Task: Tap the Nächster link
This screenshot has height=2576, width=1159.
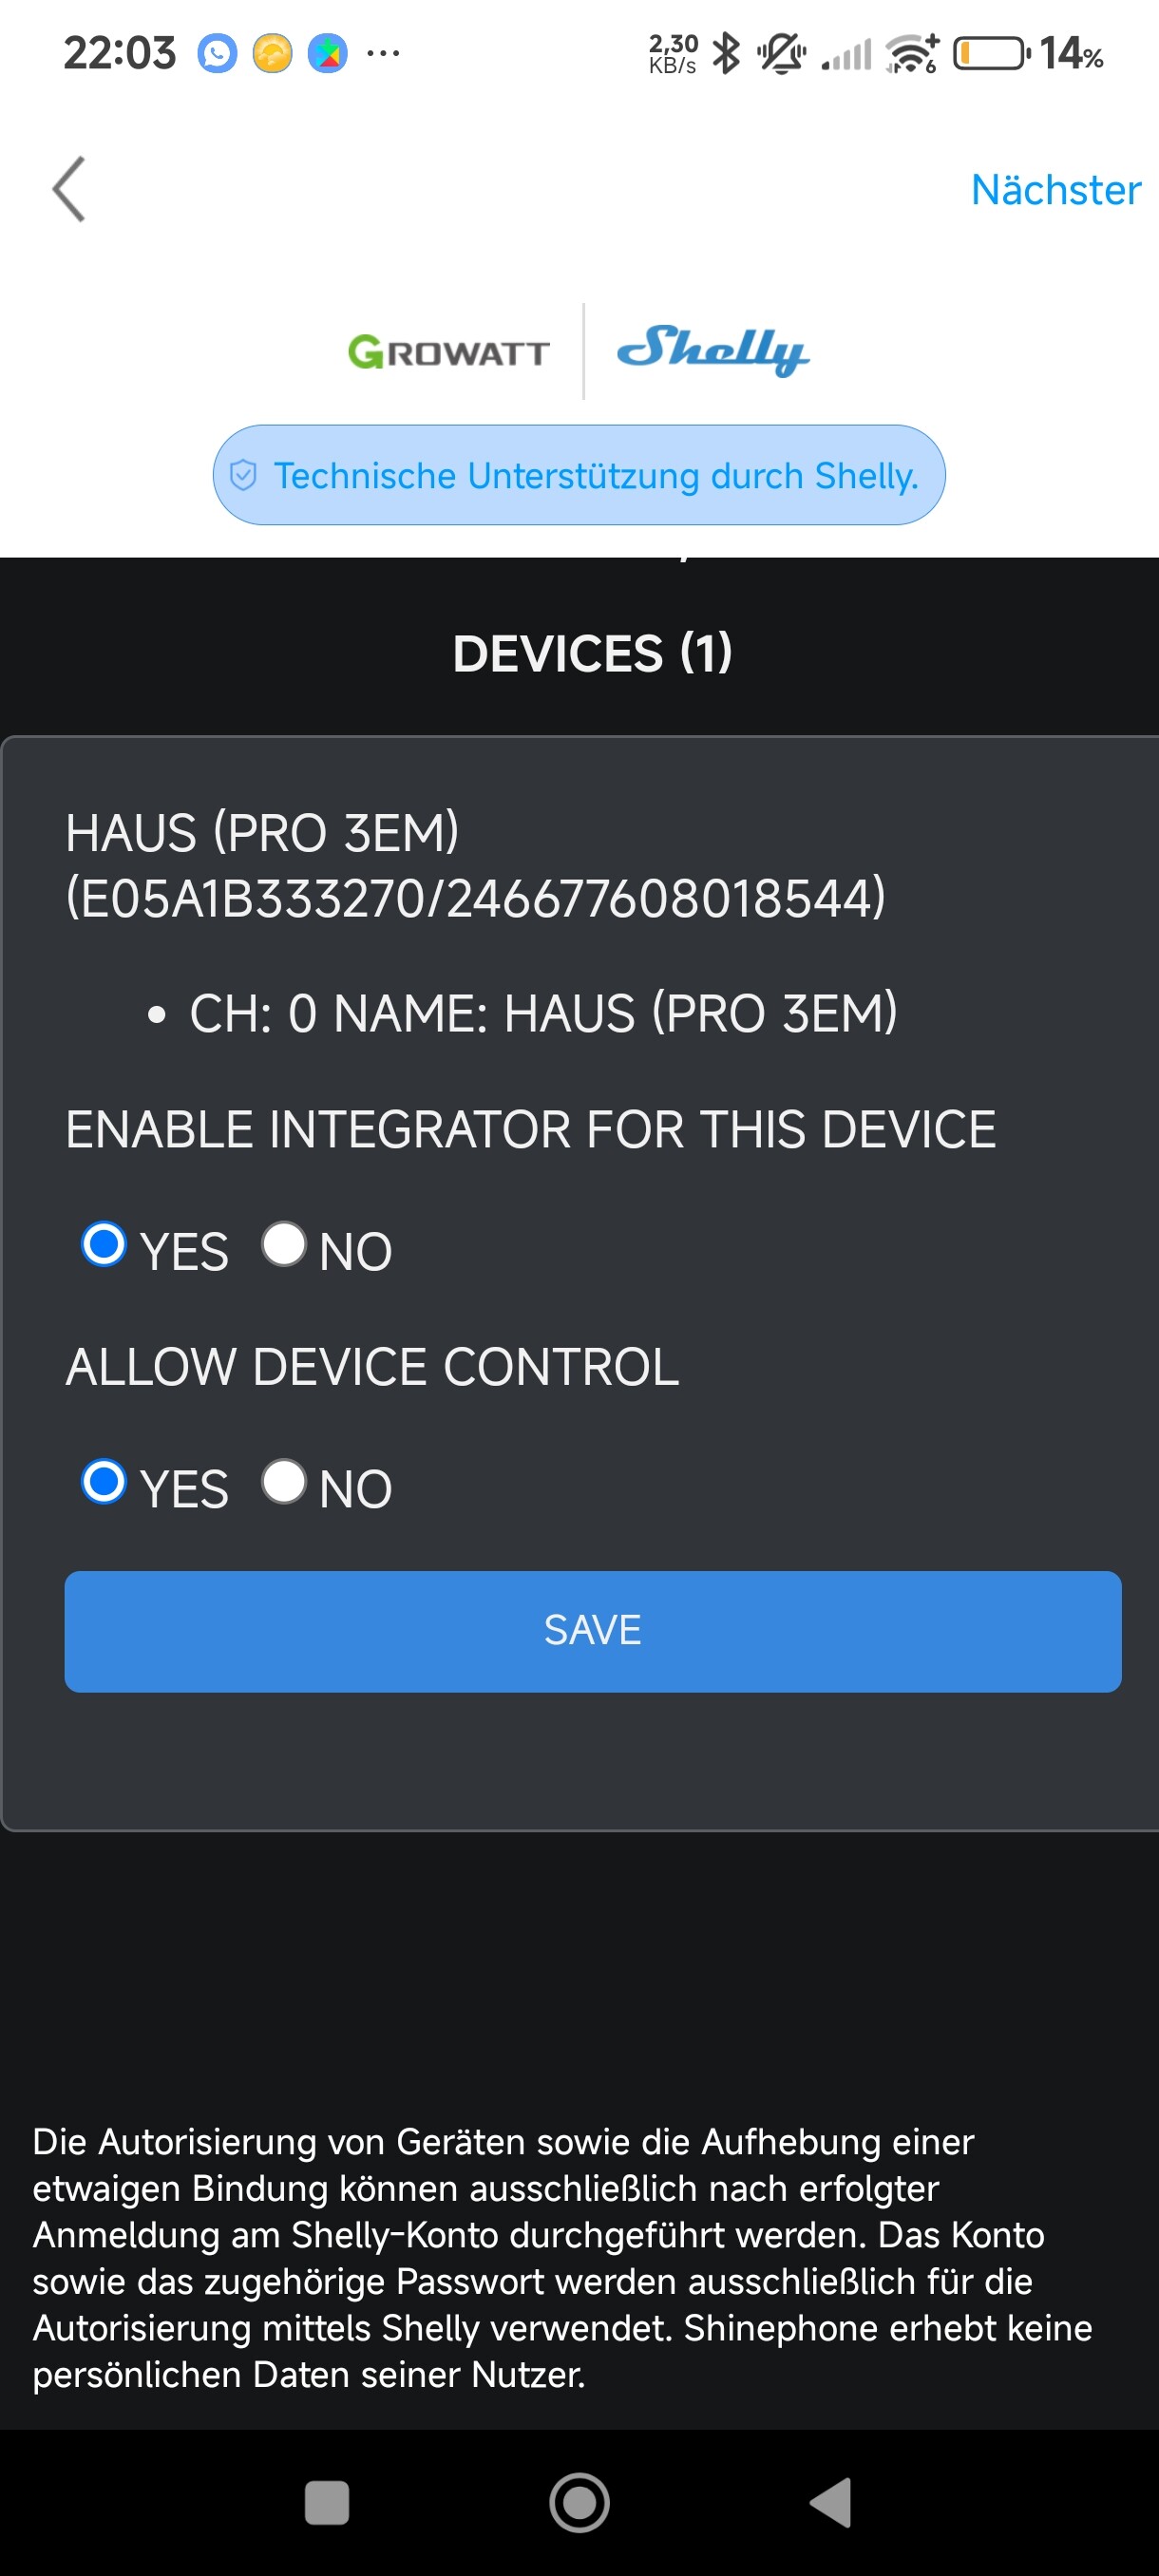Action: click(x=1055, y=189)
